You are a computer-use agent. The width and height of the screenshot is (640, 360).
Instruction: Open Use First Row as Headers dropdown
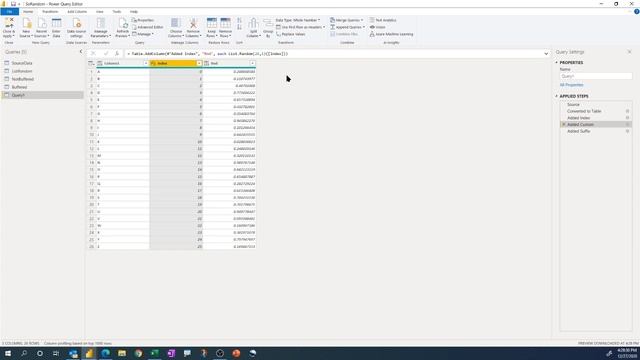click(x=300, y=27)
